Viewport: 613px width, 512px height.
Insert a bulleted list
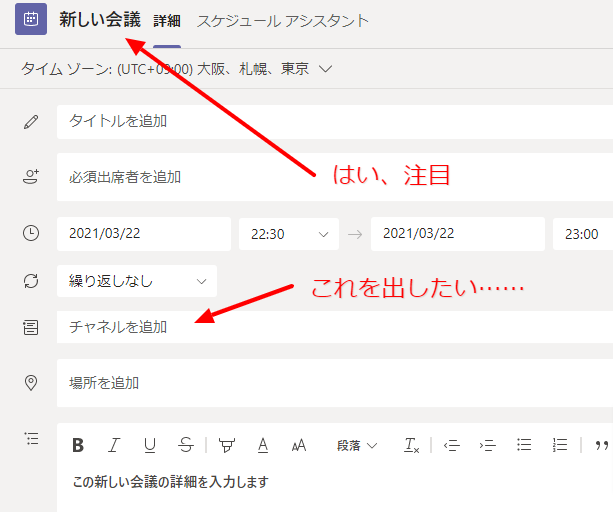pyautogui.click(x=524, y=445)
